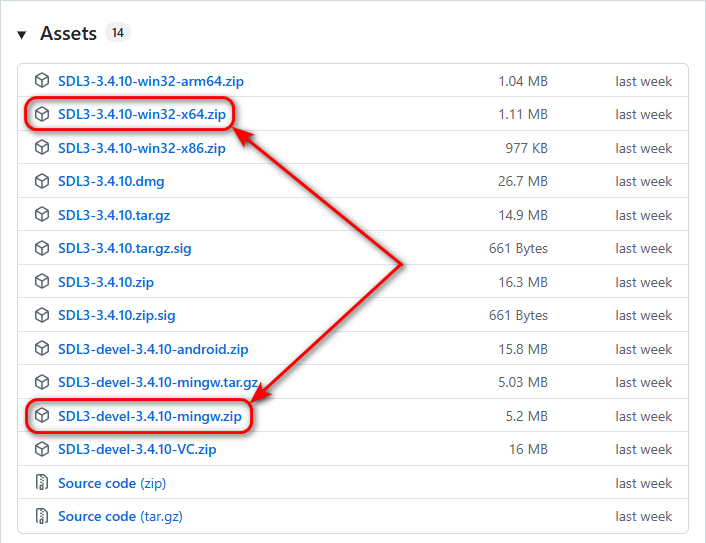The image size is (706, 543).
Task: Click the 16 MB file size
Action: pyautogui.click(x=528, y=449)
